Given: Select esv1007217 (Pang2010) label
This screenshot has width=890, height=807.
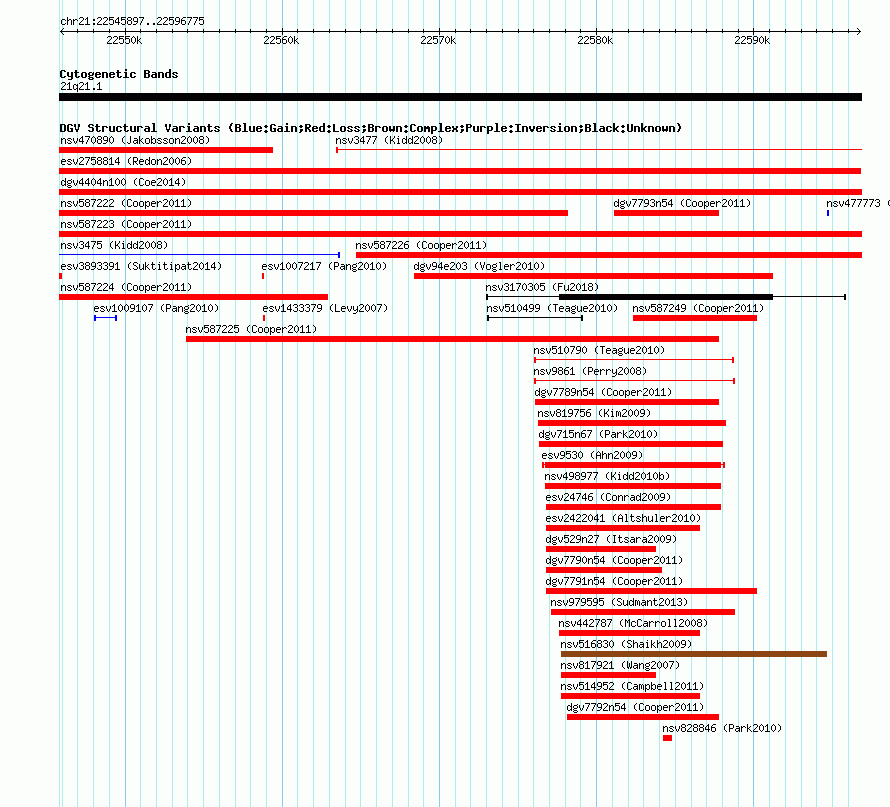Looking at the screenshot, I should [324, 266].
